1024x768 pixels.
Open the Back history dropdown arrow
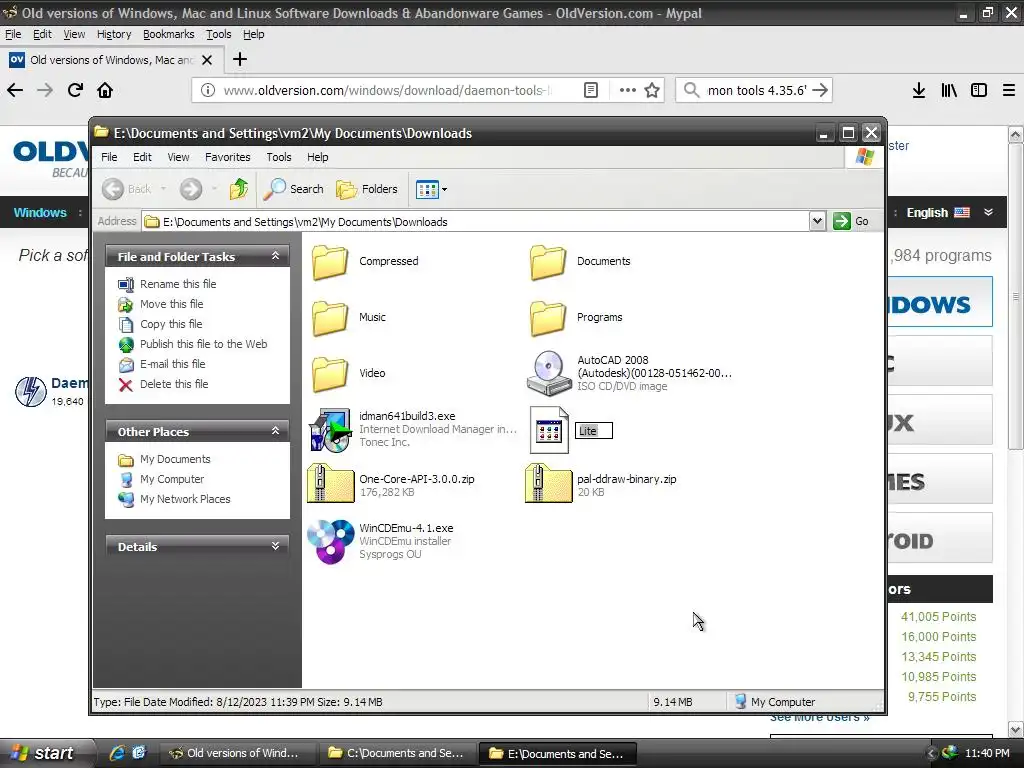[x=163, y=189]
